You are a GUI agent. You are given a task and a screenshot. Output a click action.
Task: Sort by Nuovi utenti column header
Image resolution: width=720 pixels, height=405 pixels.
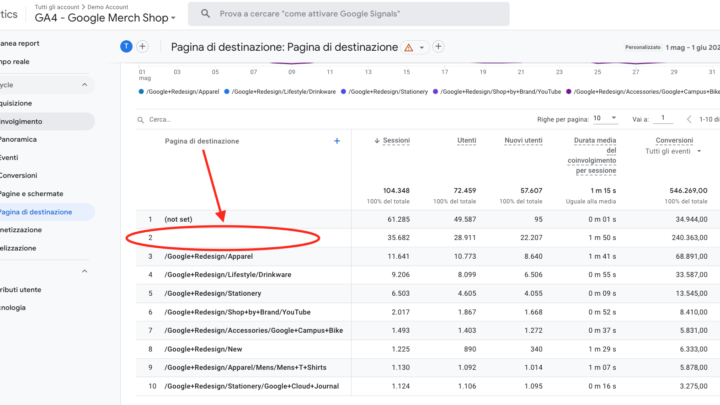point(523,141)
